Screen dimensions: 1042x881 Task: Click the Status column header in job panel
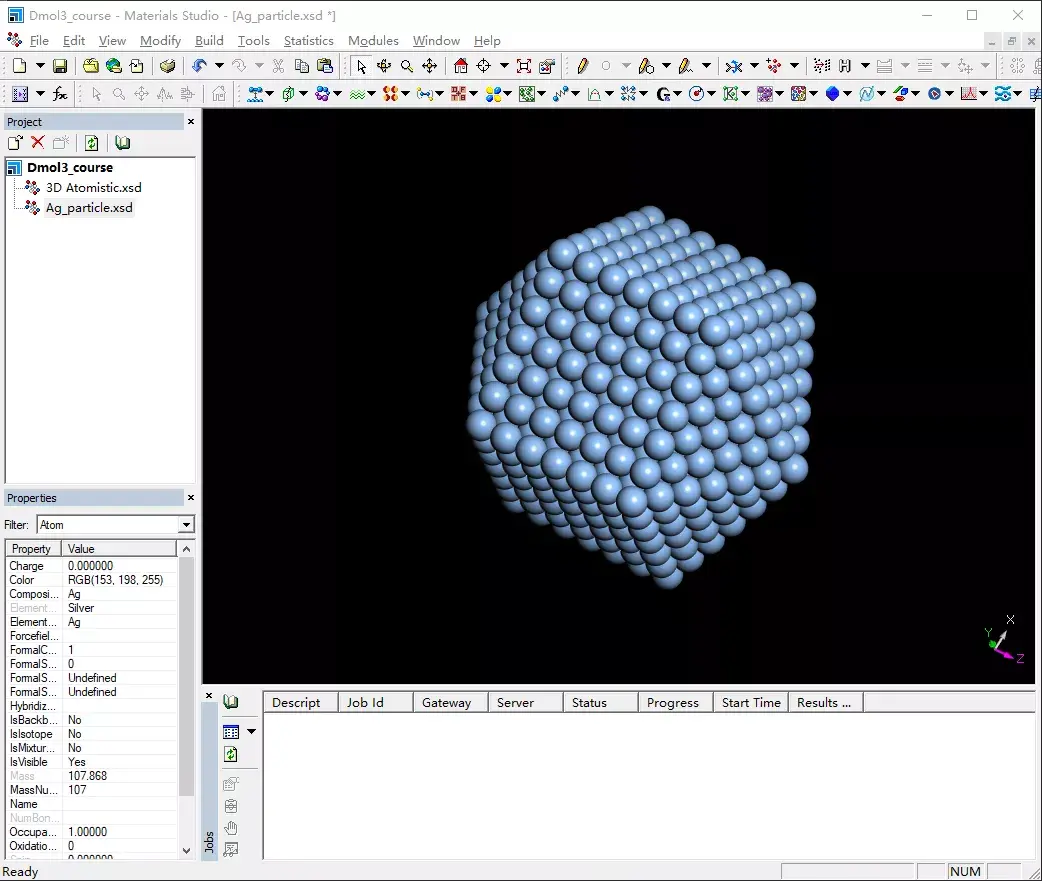tap(593, 702)
